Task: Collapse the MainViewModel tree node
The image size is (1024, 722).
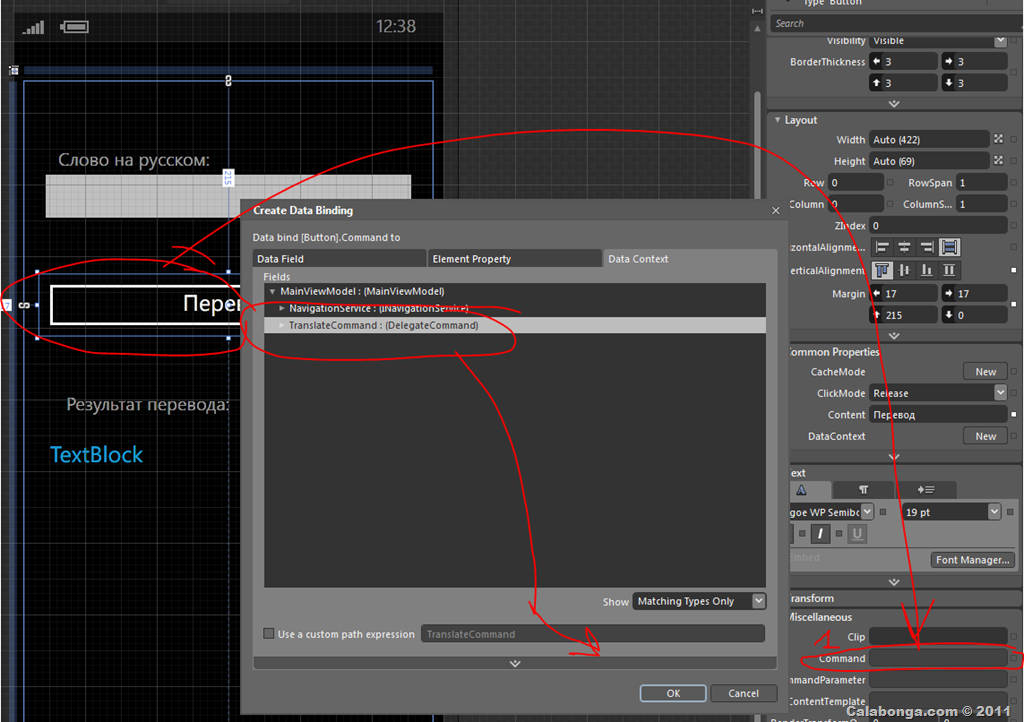Action: 272,291
